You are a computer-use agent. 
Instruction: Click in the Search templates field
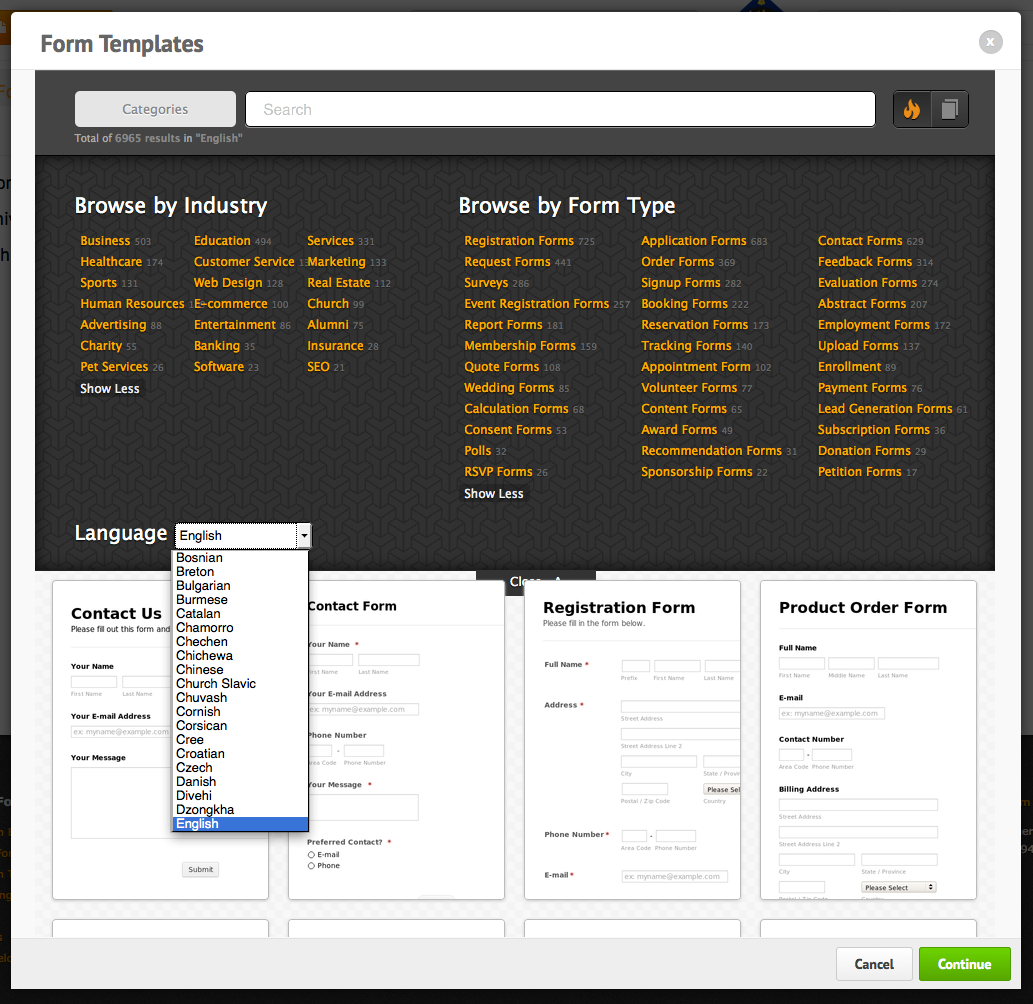(x=560, y=109)
